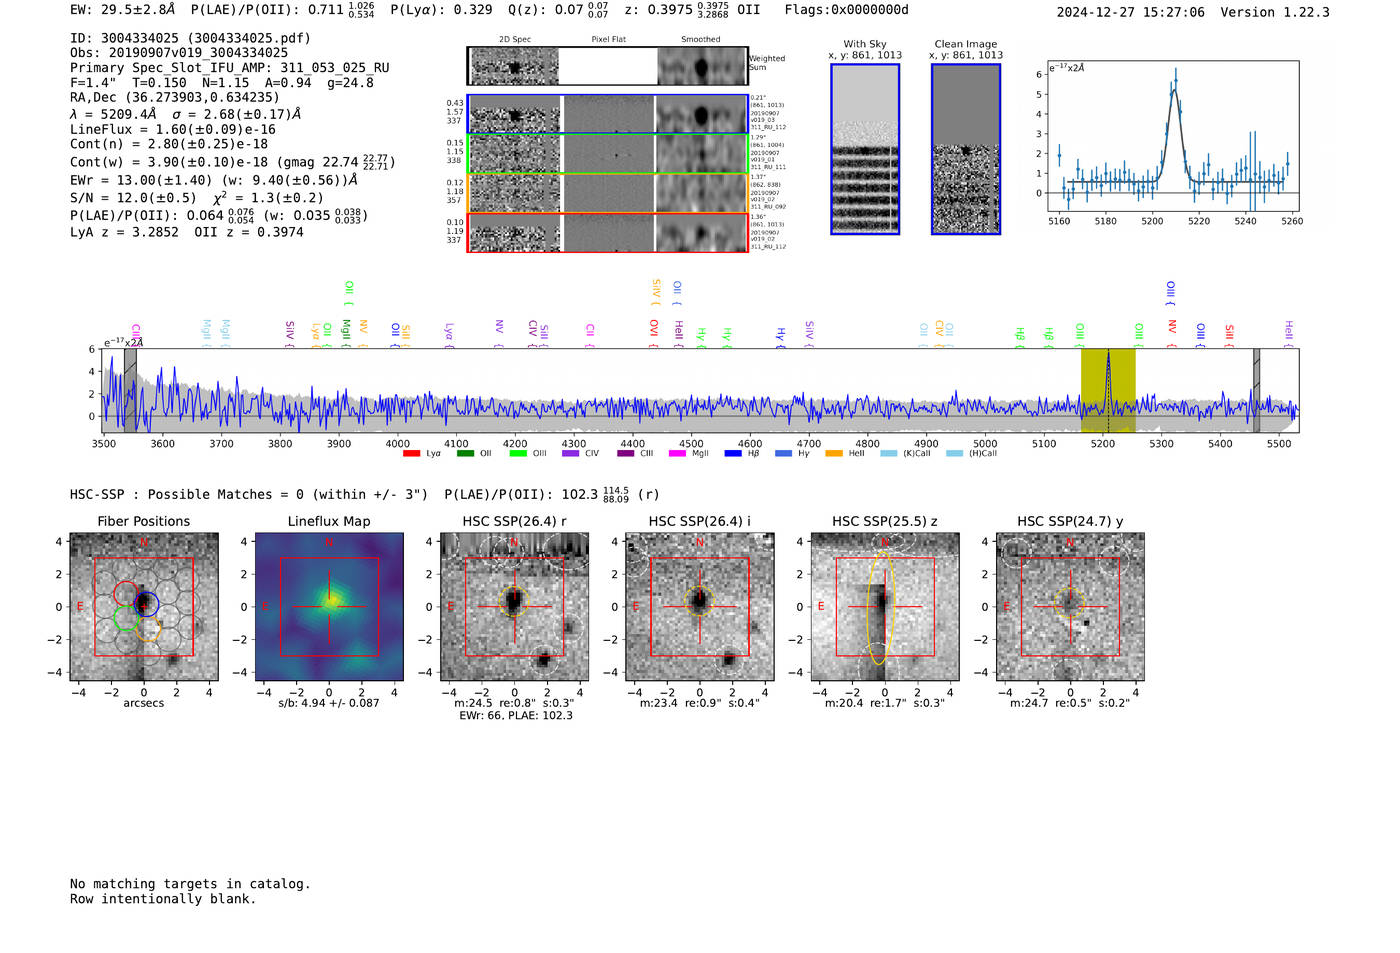Click the green fiber circle in Fiber Positions
Screen dimensions: 1400x953
[x=126, y=618]
